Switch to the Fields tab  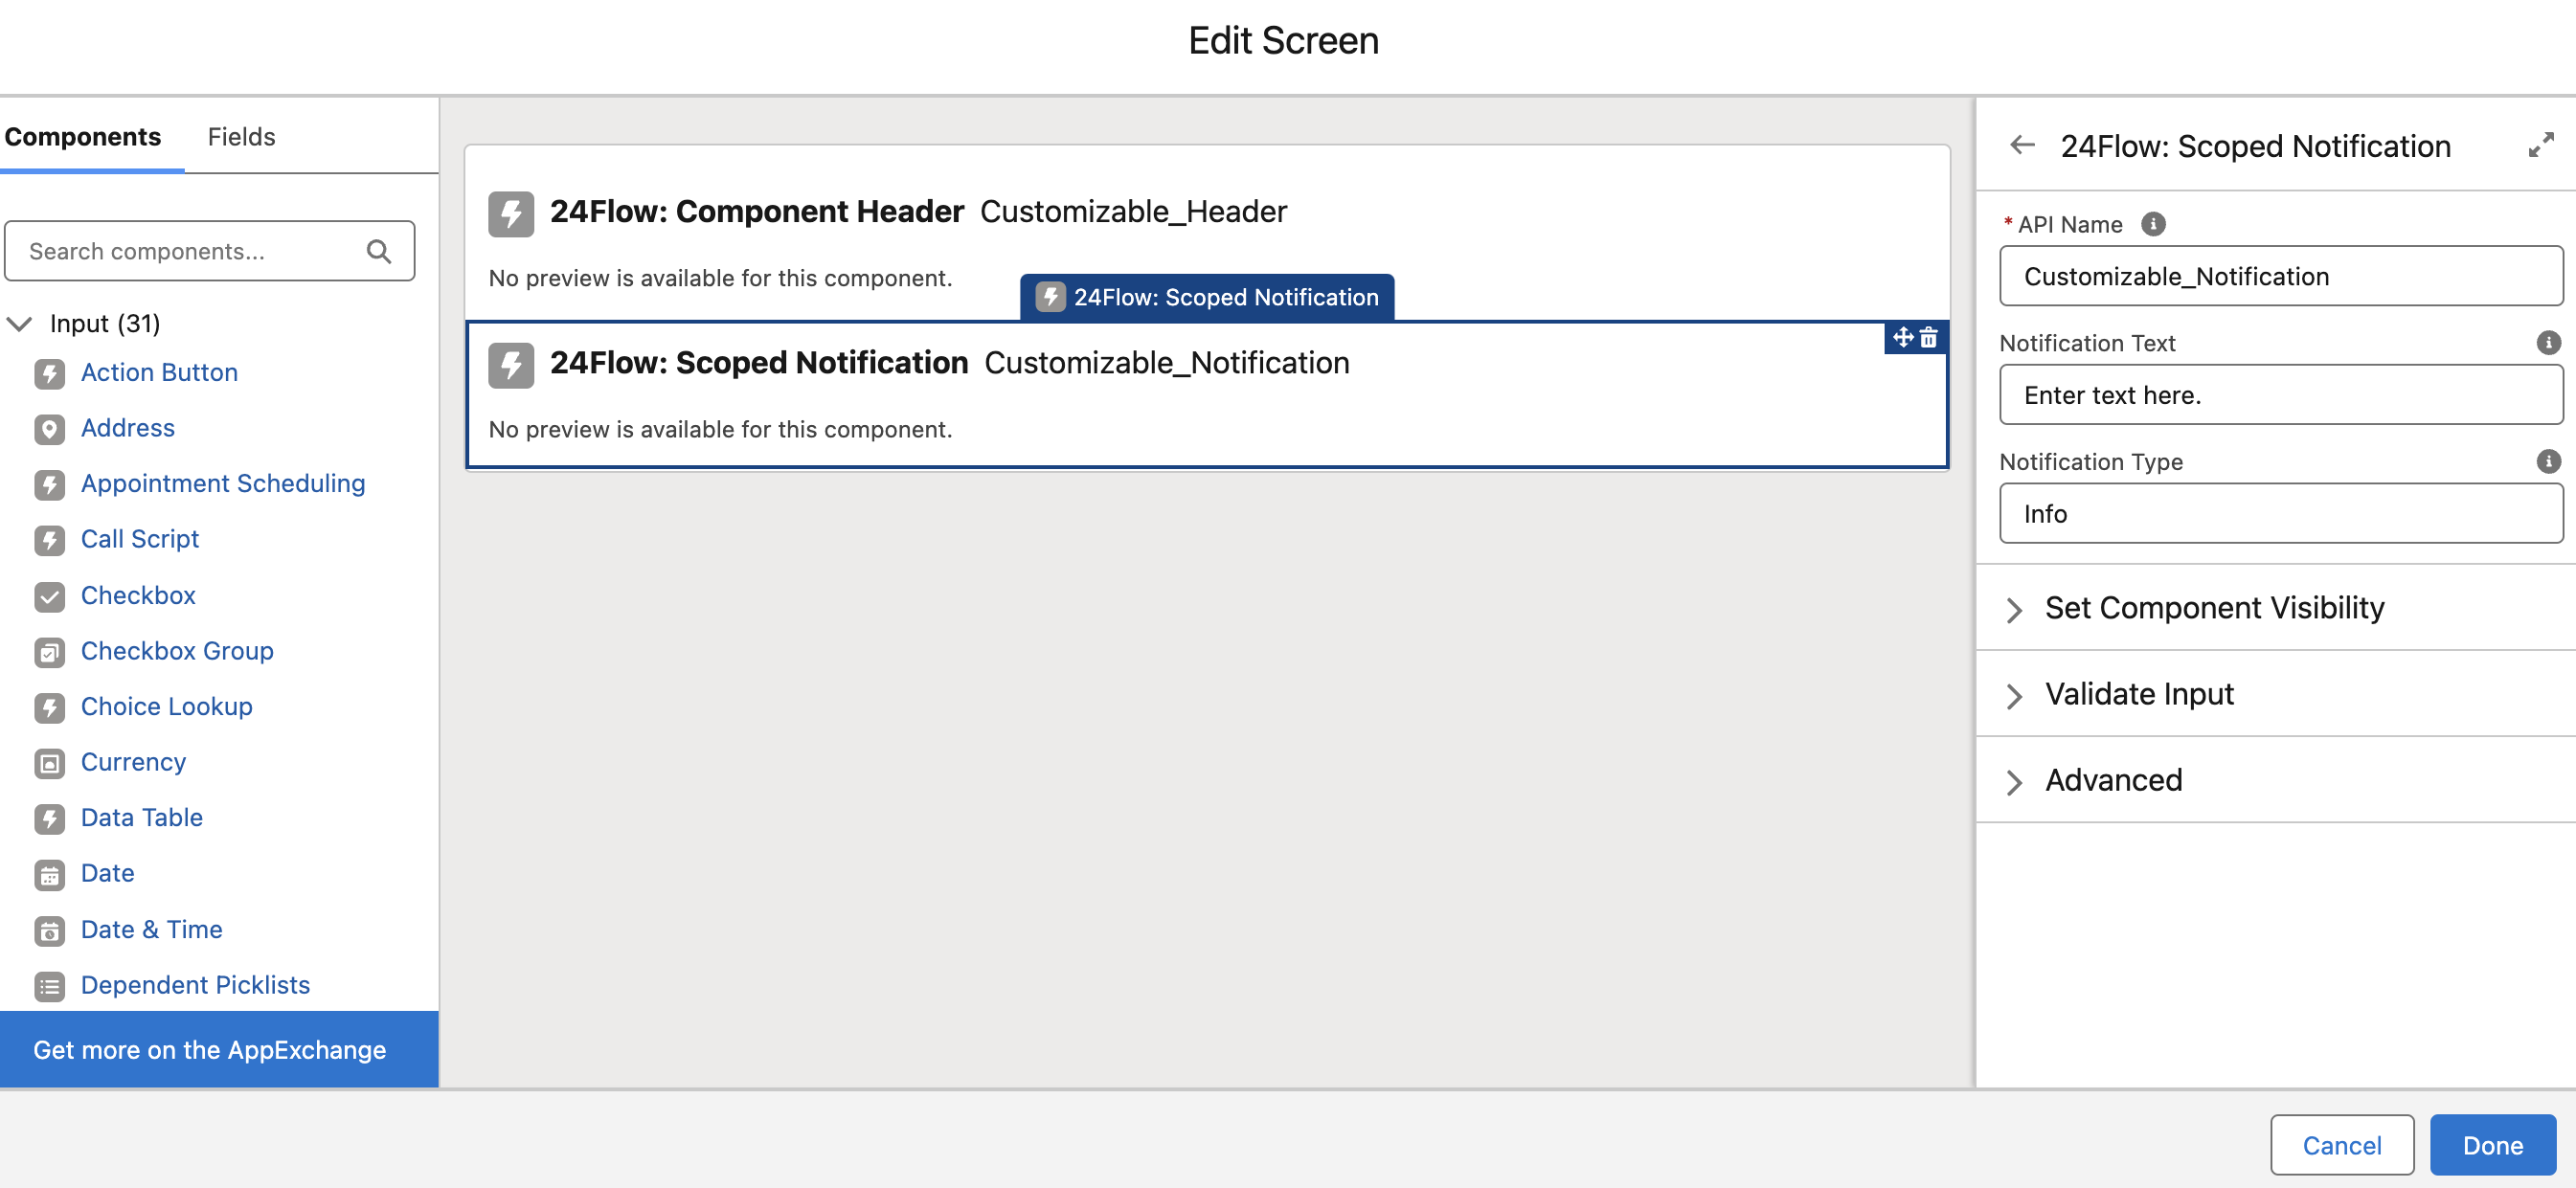pos(241,136)
